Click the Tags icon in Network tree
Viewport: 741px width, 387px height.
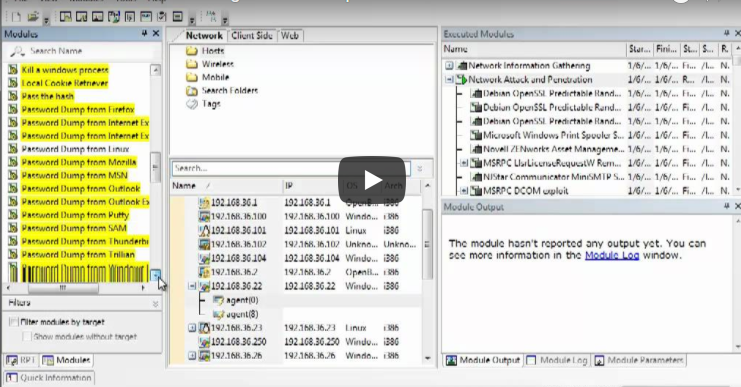[191, 104]
